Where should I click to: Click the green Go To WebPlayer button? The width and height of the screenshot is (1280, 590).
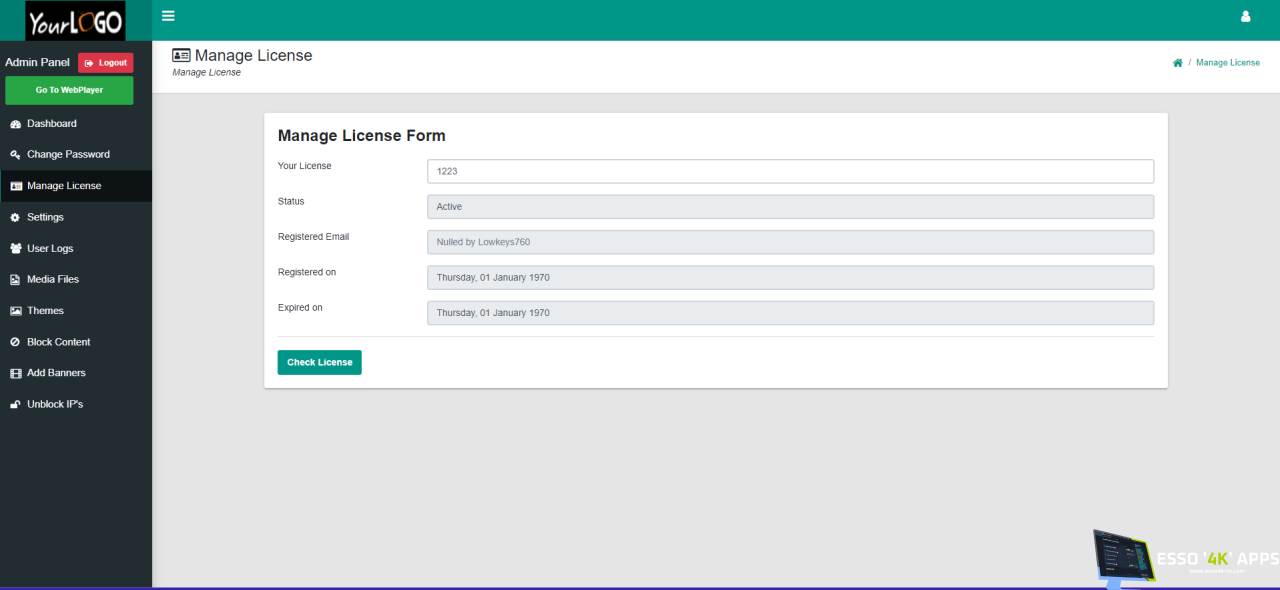69,90
